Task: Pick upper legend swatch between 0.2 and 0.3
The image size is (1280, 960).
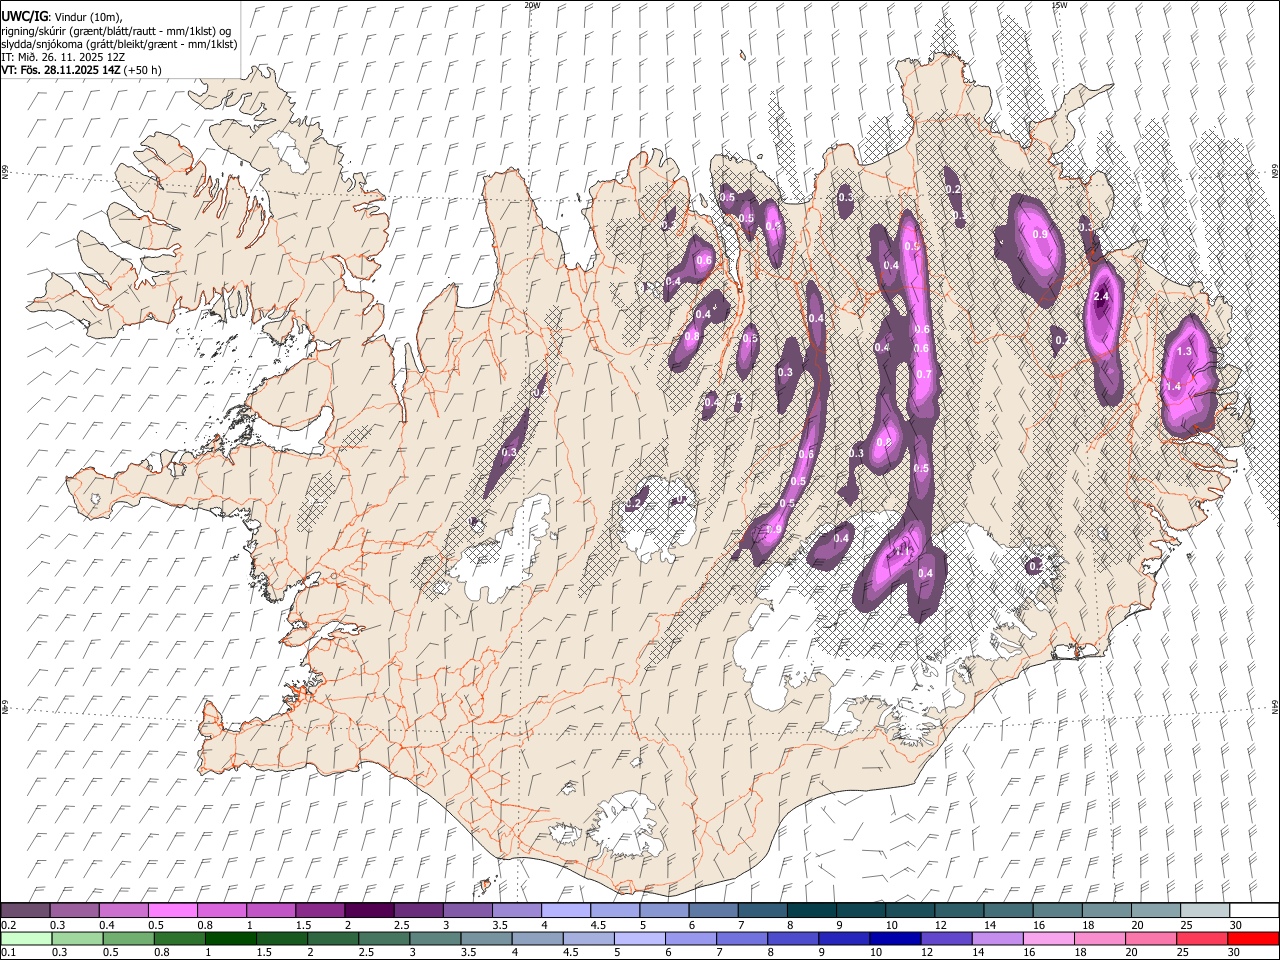Action: [25, 910]
